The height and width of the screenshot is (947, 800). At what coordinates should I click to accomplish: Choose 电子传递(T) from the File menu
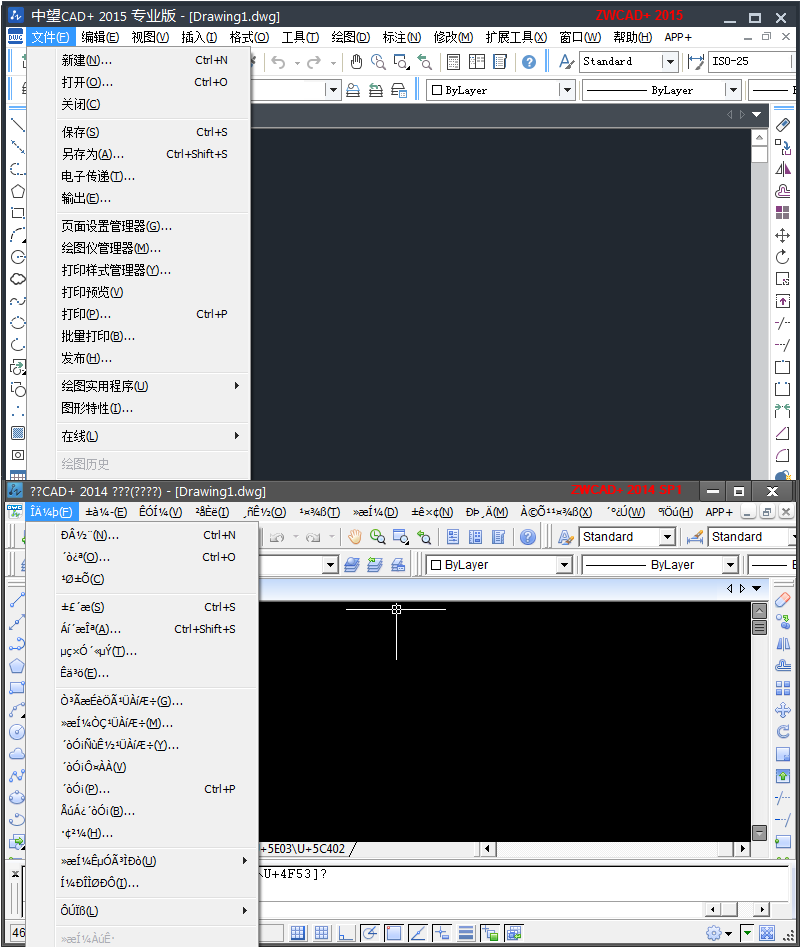[152, 176]
